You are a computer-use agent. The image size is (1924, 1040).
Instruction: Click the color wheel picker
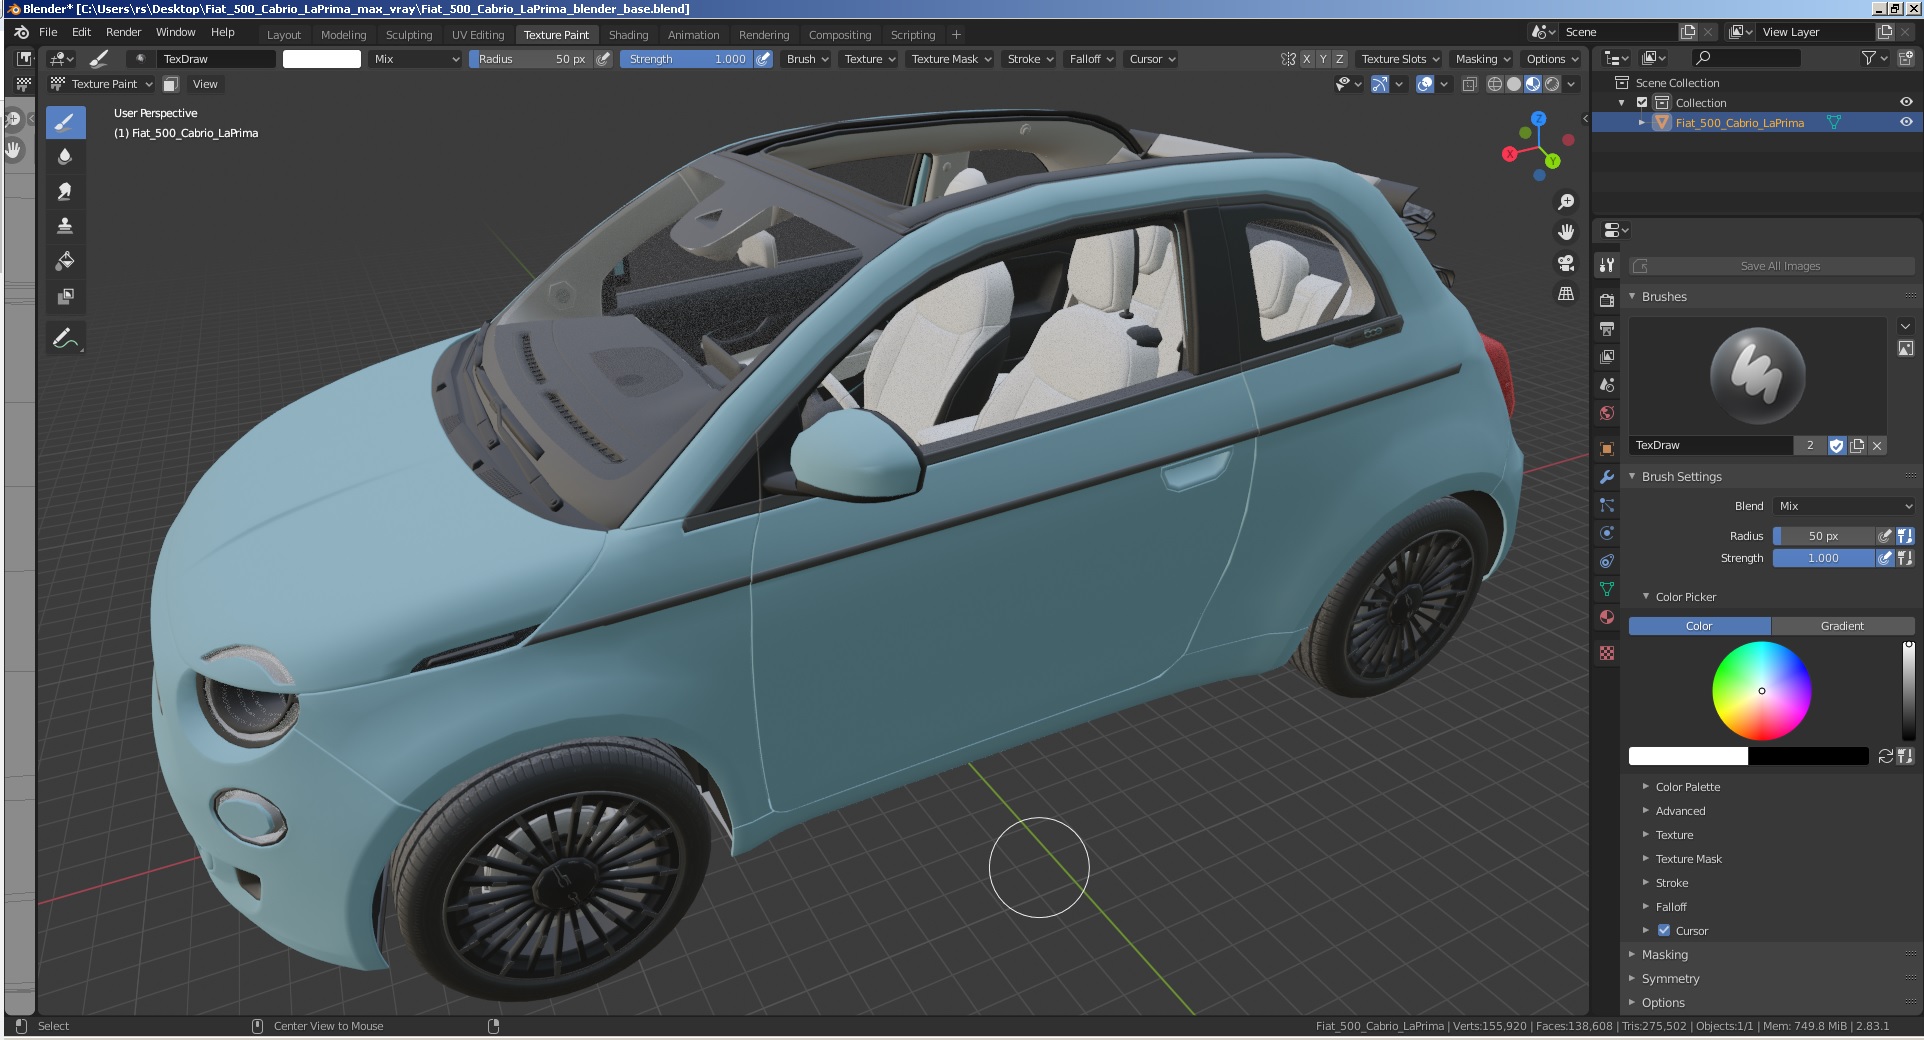pos(1761,691)
